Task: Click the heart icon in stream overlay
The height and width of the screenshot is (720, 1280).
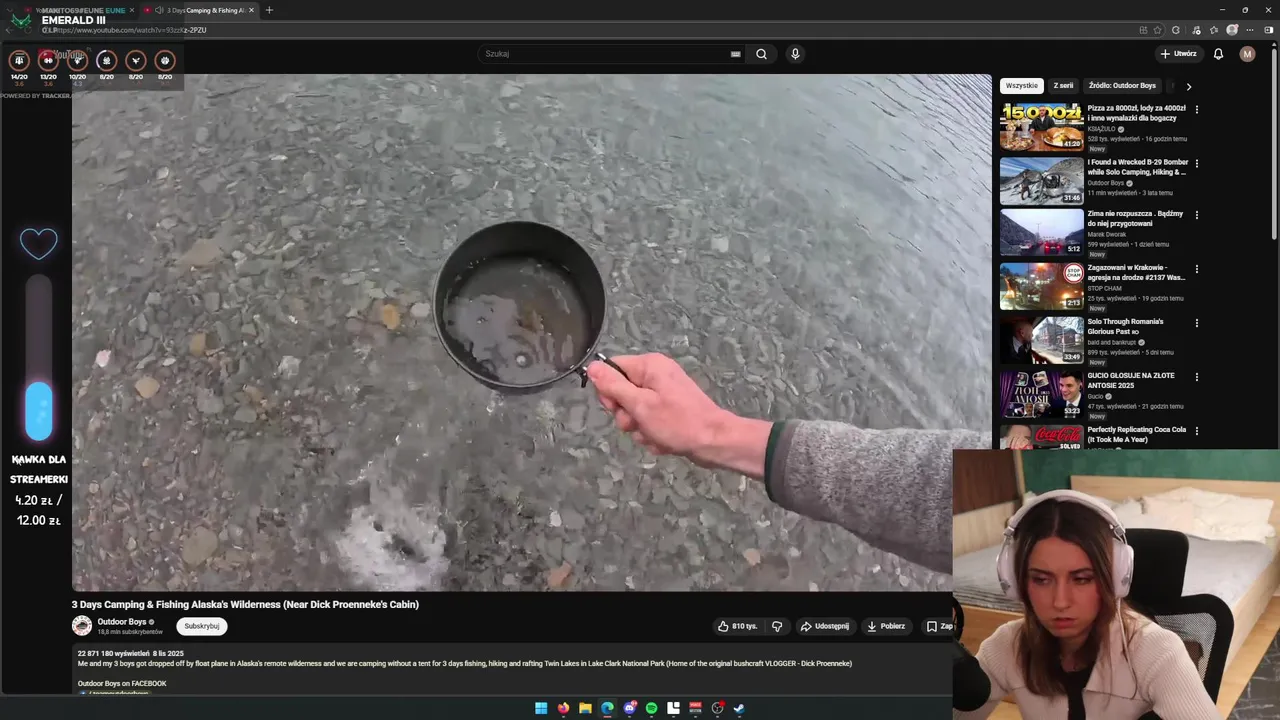Action: 39,243
